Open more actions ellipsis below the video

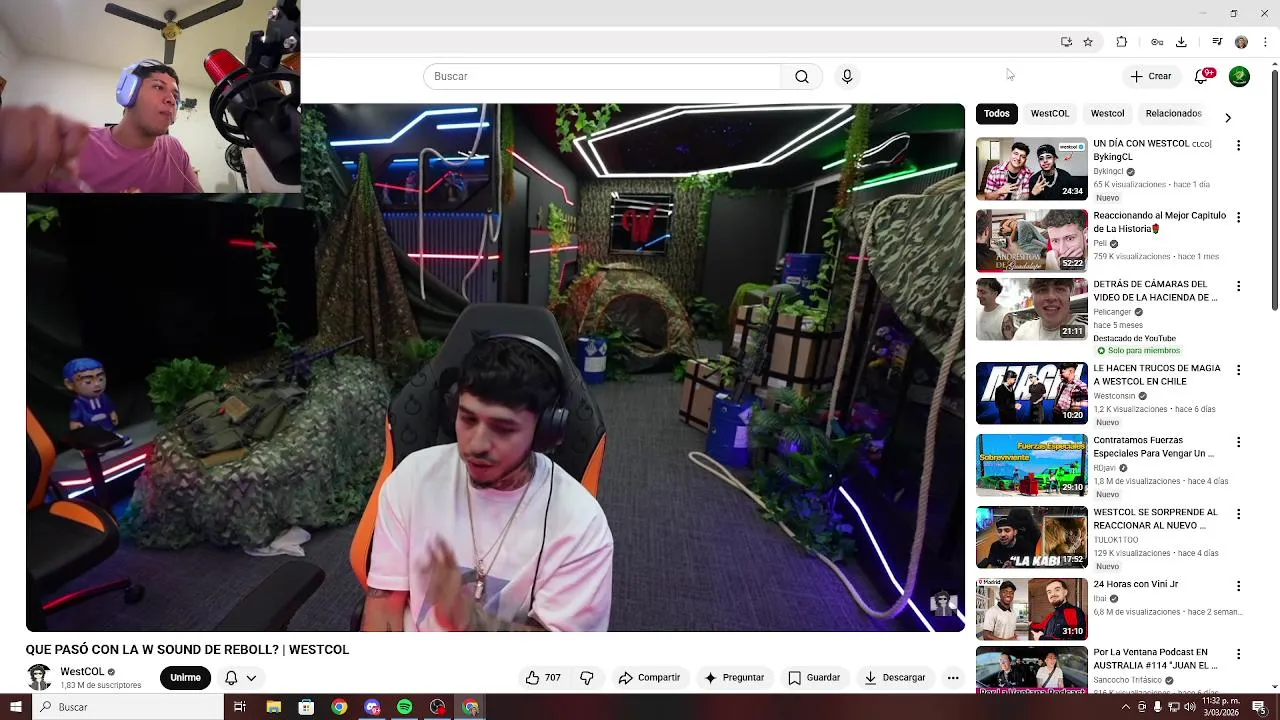point(953,678)
